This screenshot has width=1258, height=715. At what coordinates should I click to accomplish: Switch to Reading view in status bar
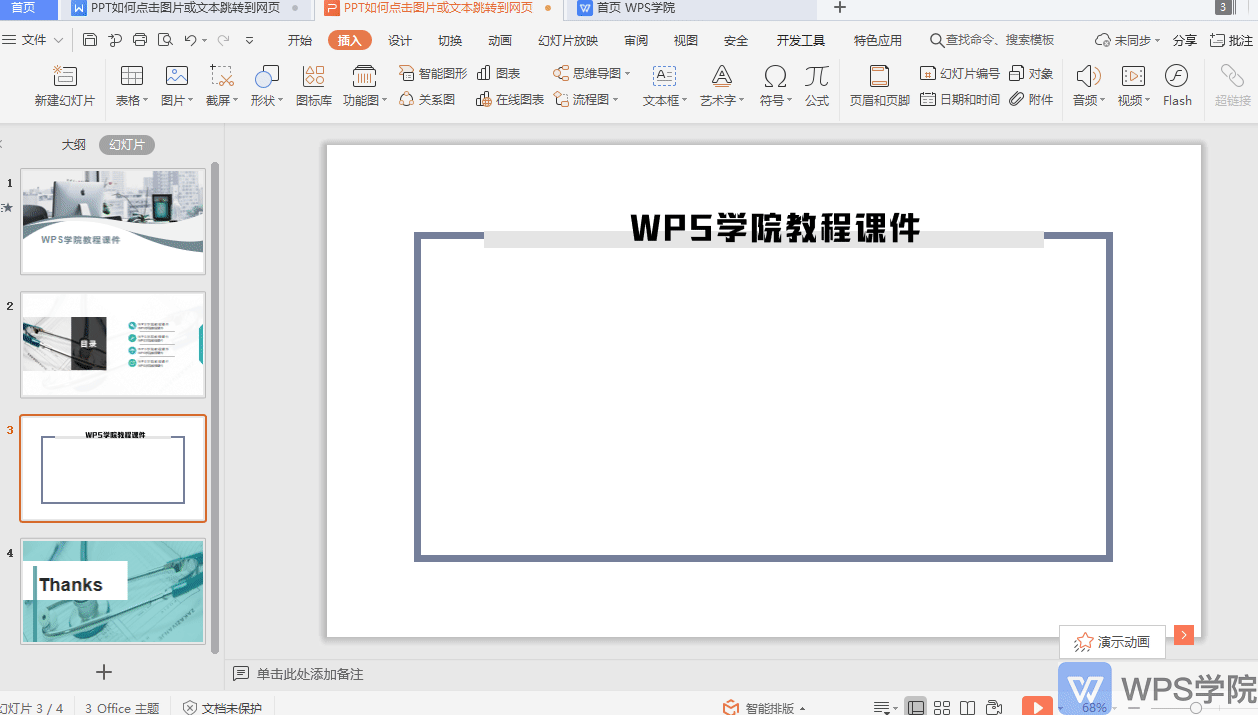click(967, 707)
